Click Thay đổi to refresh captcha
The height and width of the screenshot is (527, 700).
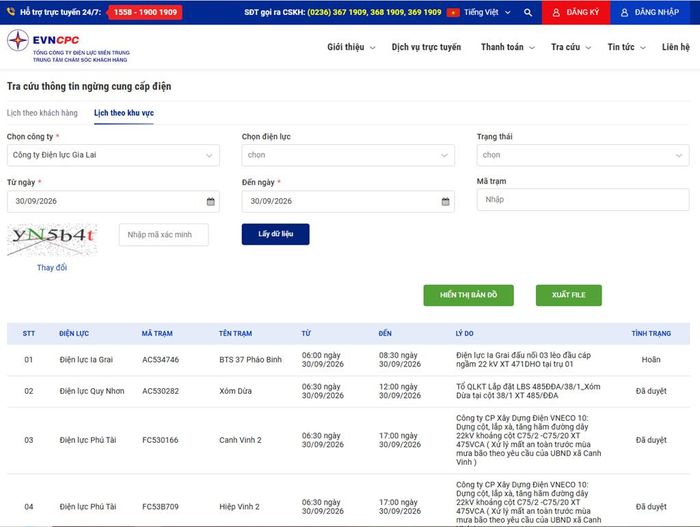pos(52,268)
